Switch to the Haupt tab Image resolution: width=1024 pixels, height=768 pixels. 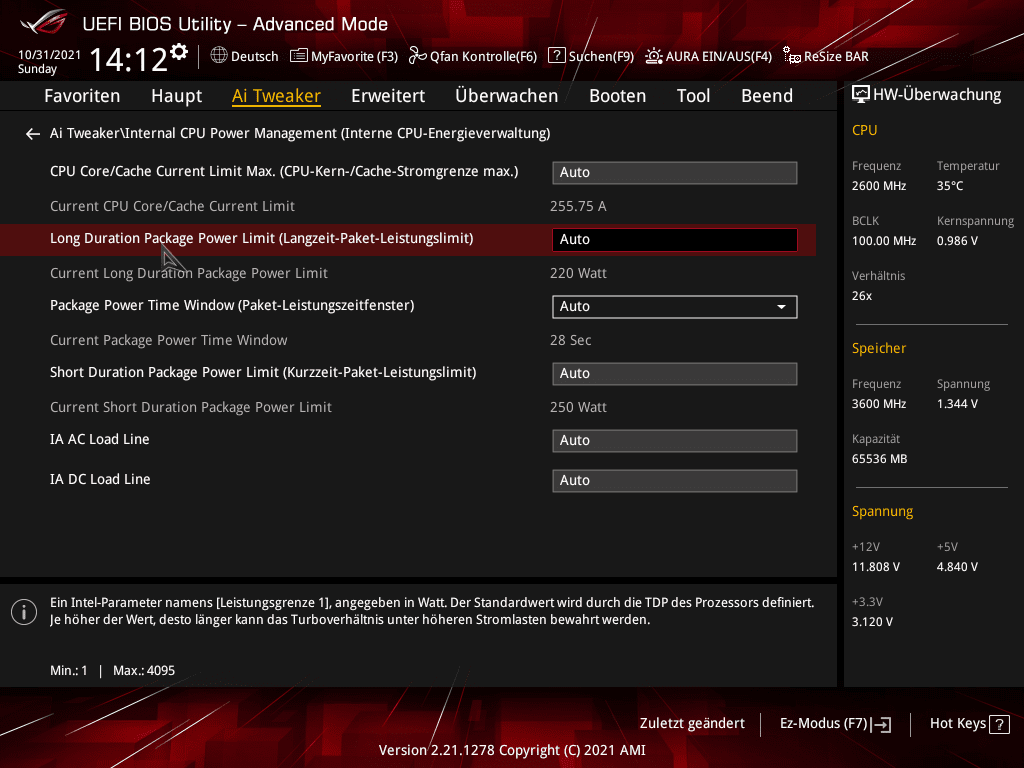point(176,96)
